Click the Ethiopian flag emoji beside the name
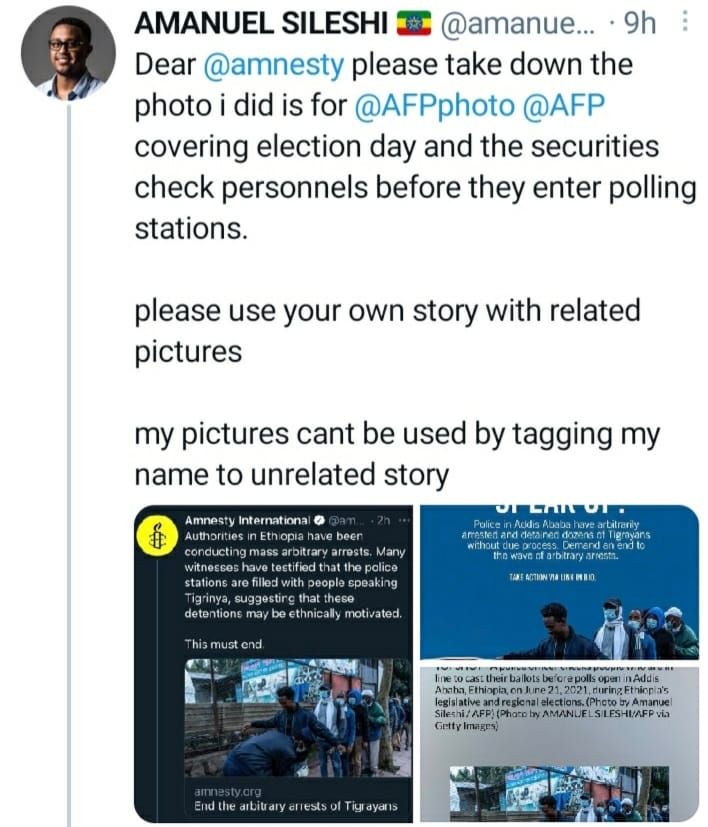Screen dimensions: 708x827 [x=414, y=21]
